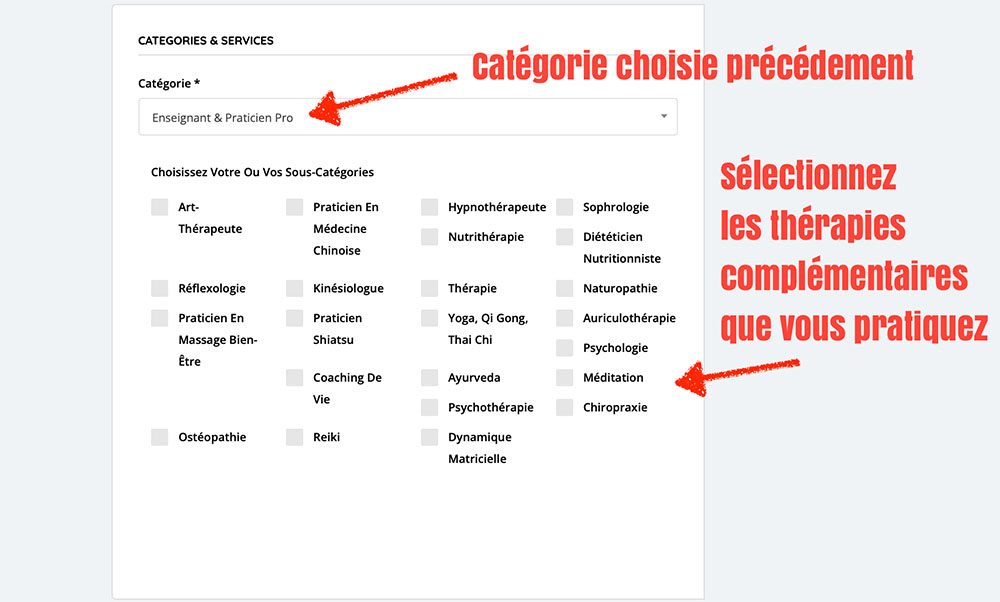Tick the Diététicien Nutritionniste checkbox

coord(564,237)
